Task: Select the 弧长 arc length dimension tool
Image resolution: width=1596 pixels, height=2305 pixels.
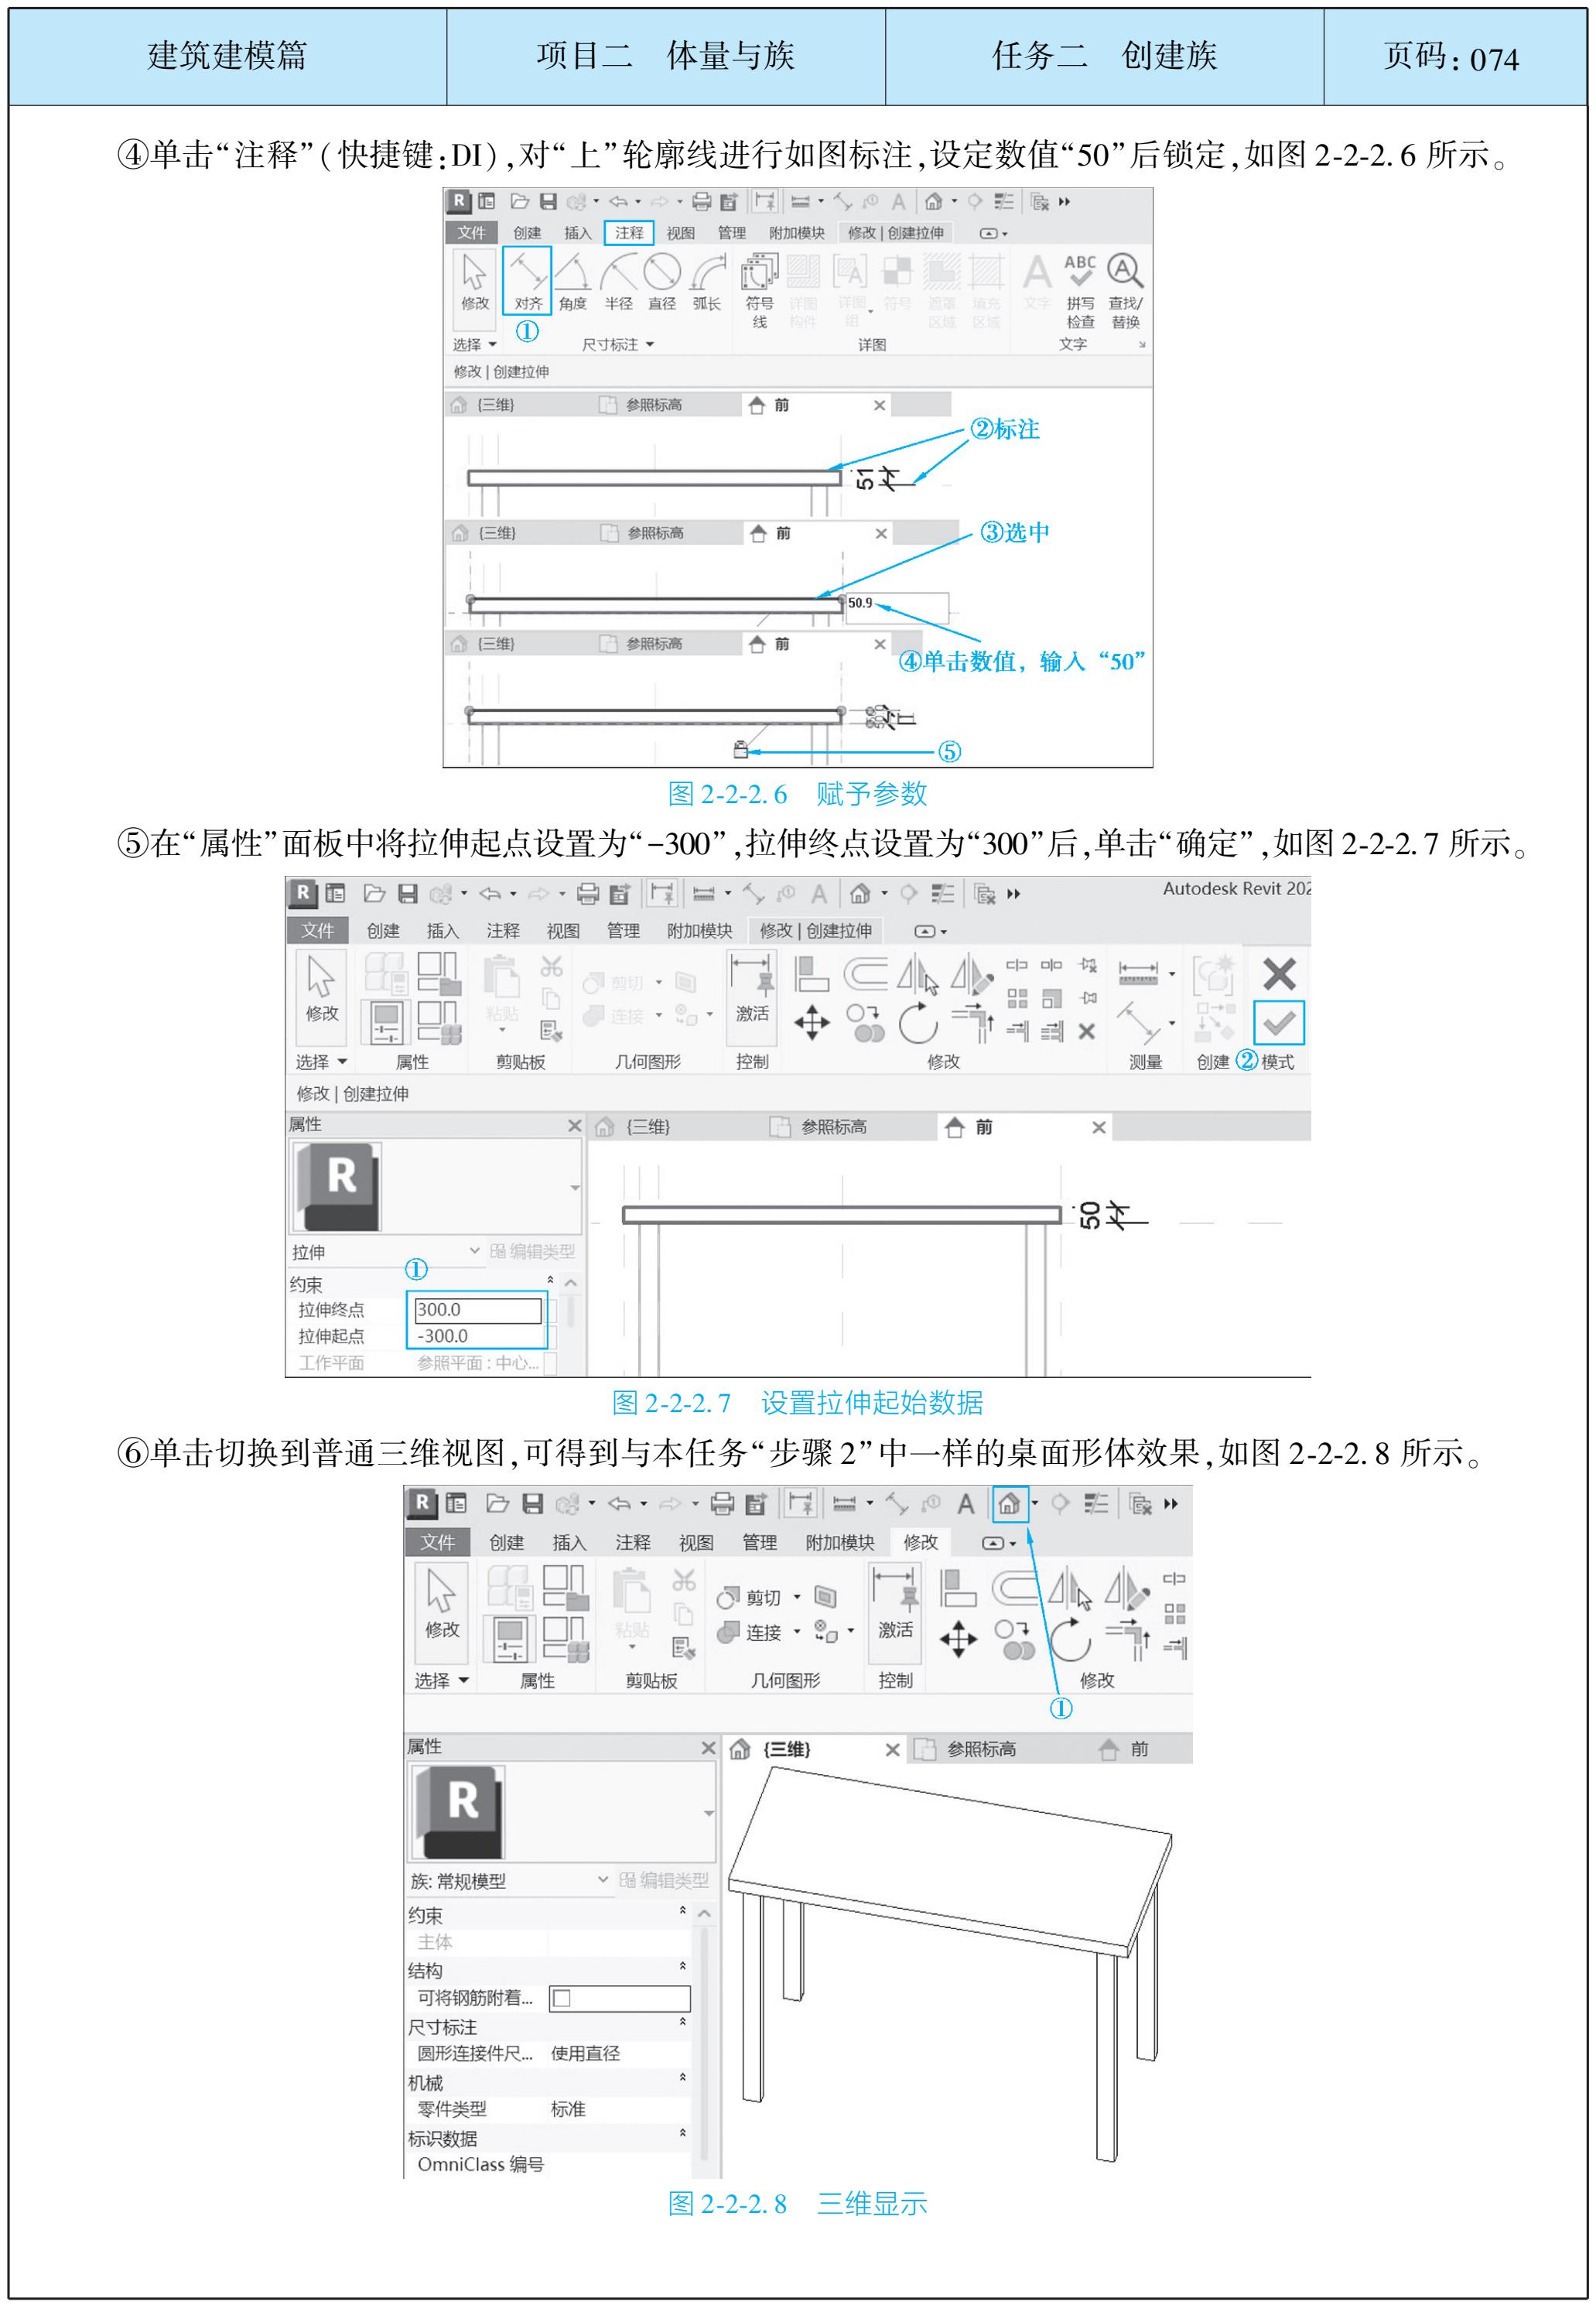Action: point(707,282)
